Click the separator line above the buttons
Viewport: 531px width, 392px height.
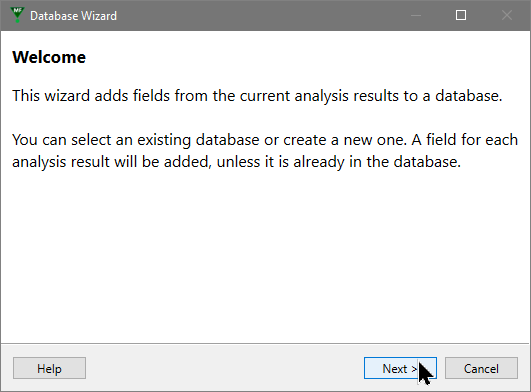click(x=265, y=344)
